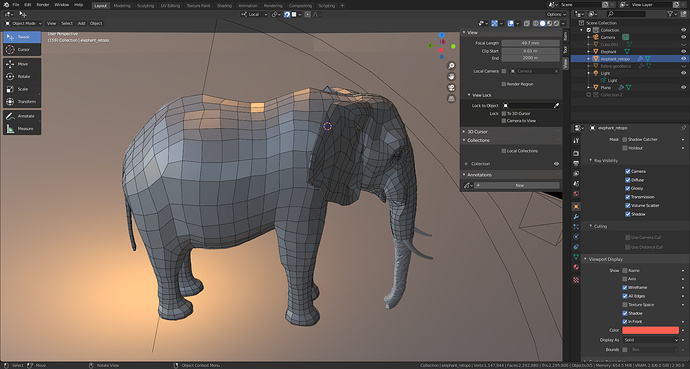Enable Shadow Catcher checkbox

[x=625, y=139]
